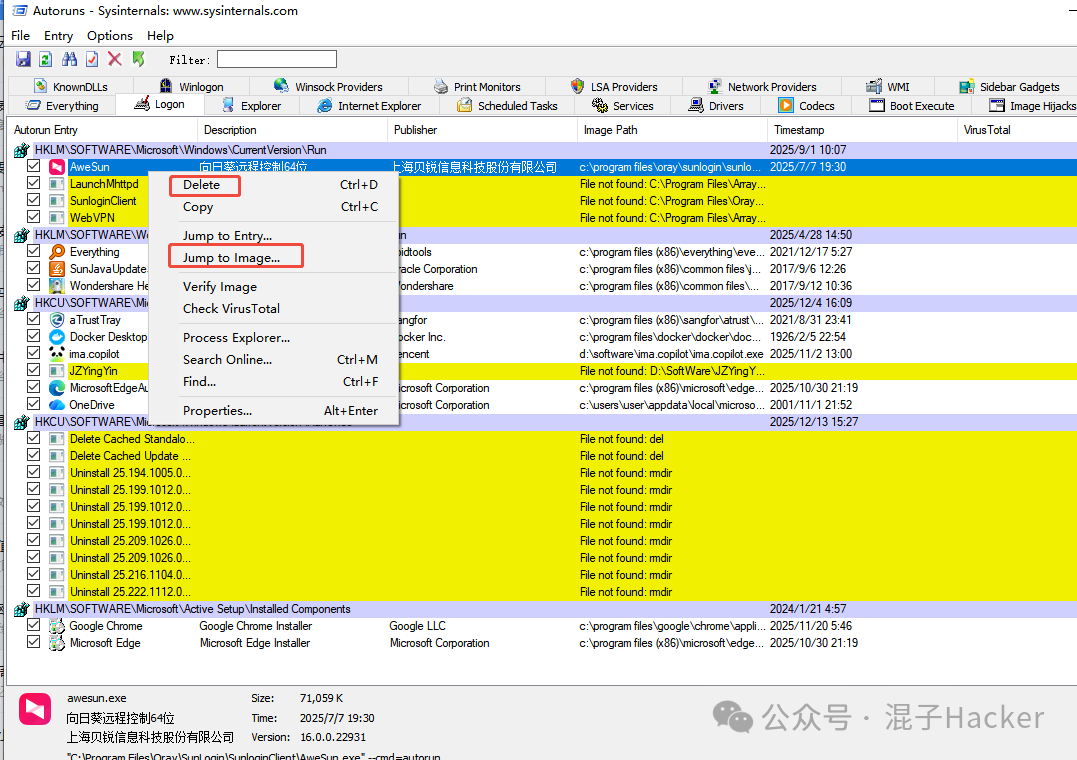Click the Refresh toolbar icon
This screenshot has height=760, width=1077.
[46, 60]
